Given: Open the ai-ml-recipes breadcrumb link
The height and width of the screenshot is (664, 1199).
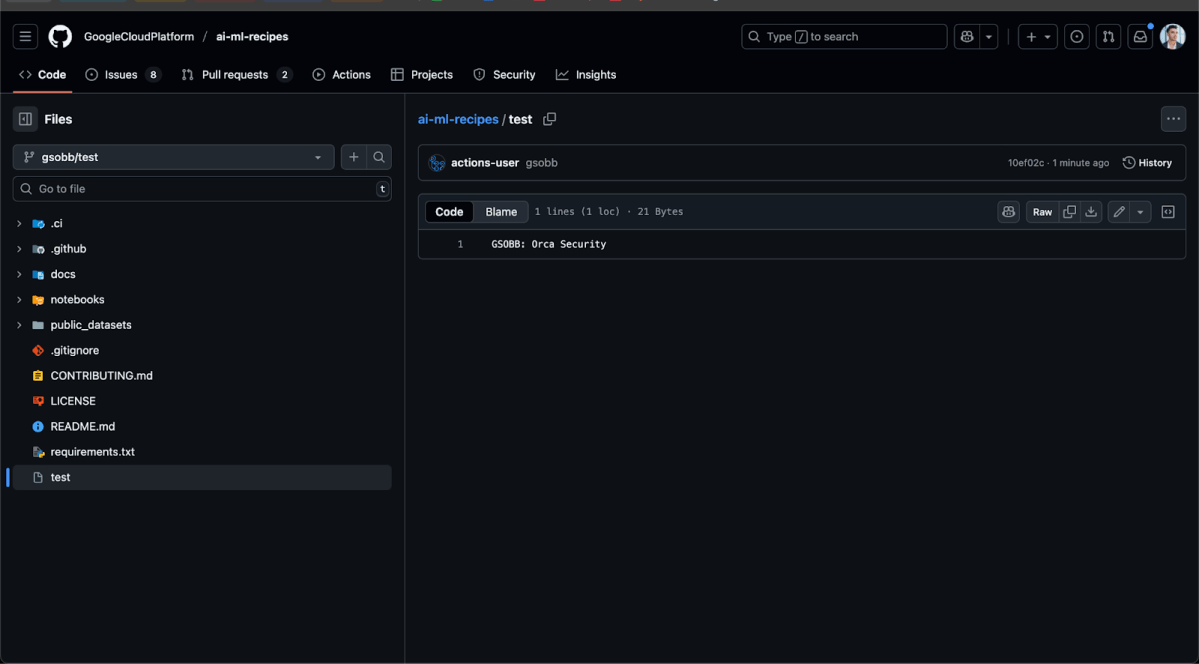Looking at the screenshot, I should (x=457, y=119).
